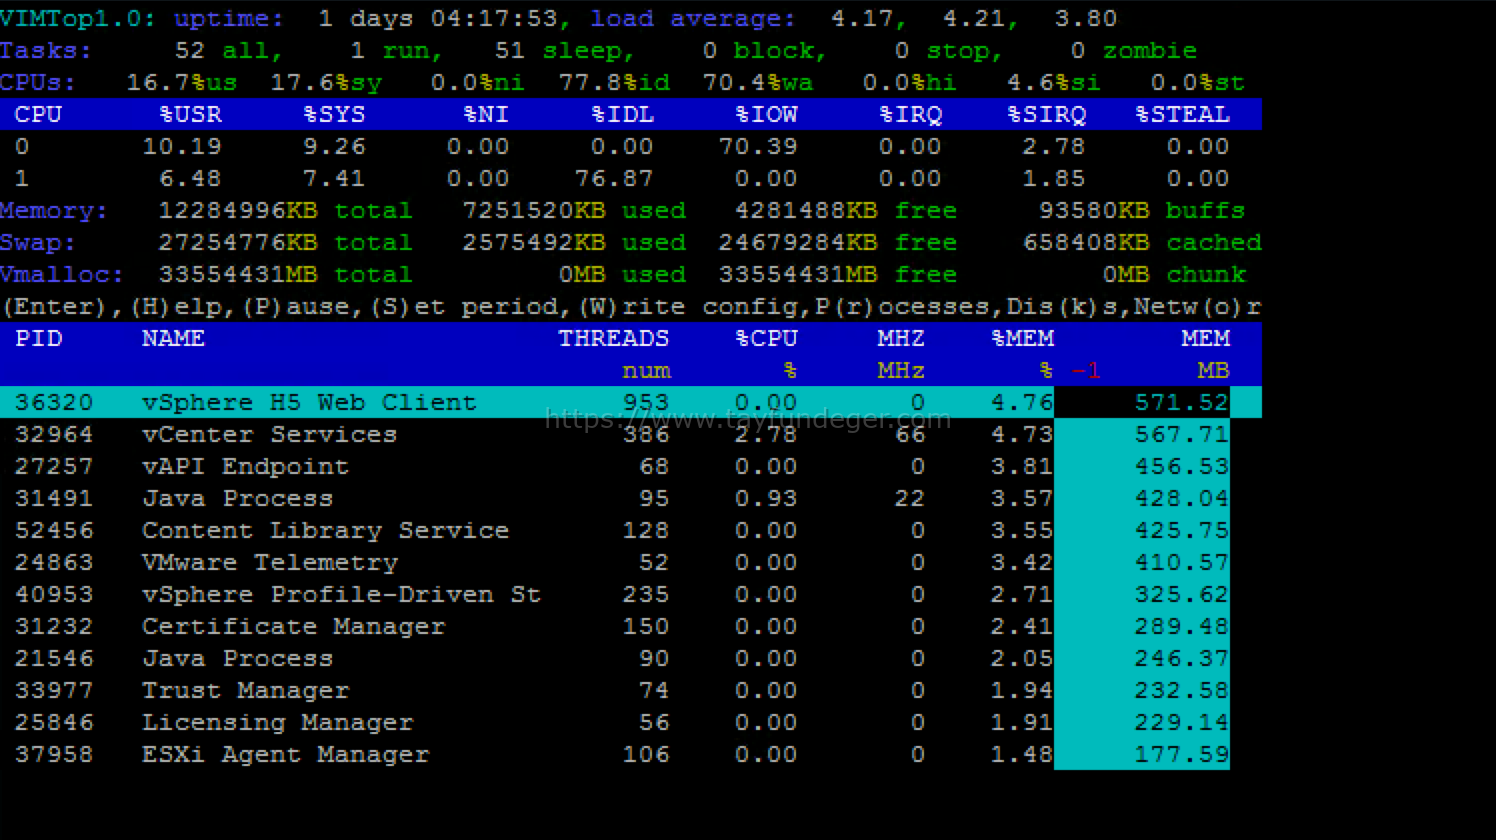
Task: Click the 12284996KB total memory value
Action: 237,211
